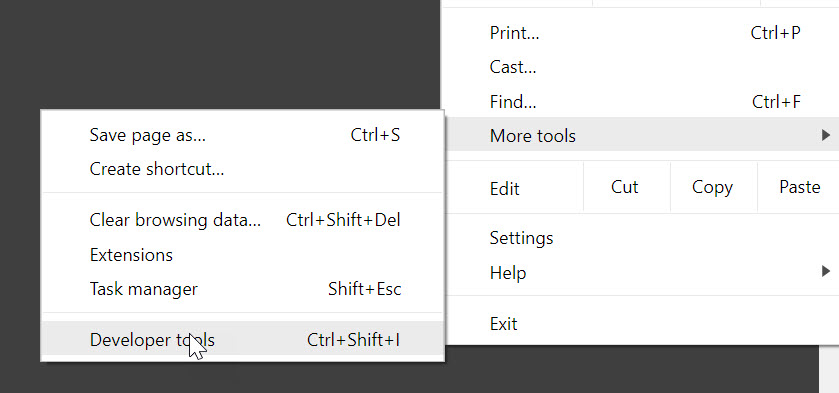This screenshot has height=393, width=839.
Task: Open Clear browsing data... dialog
Action: (242, 220)
